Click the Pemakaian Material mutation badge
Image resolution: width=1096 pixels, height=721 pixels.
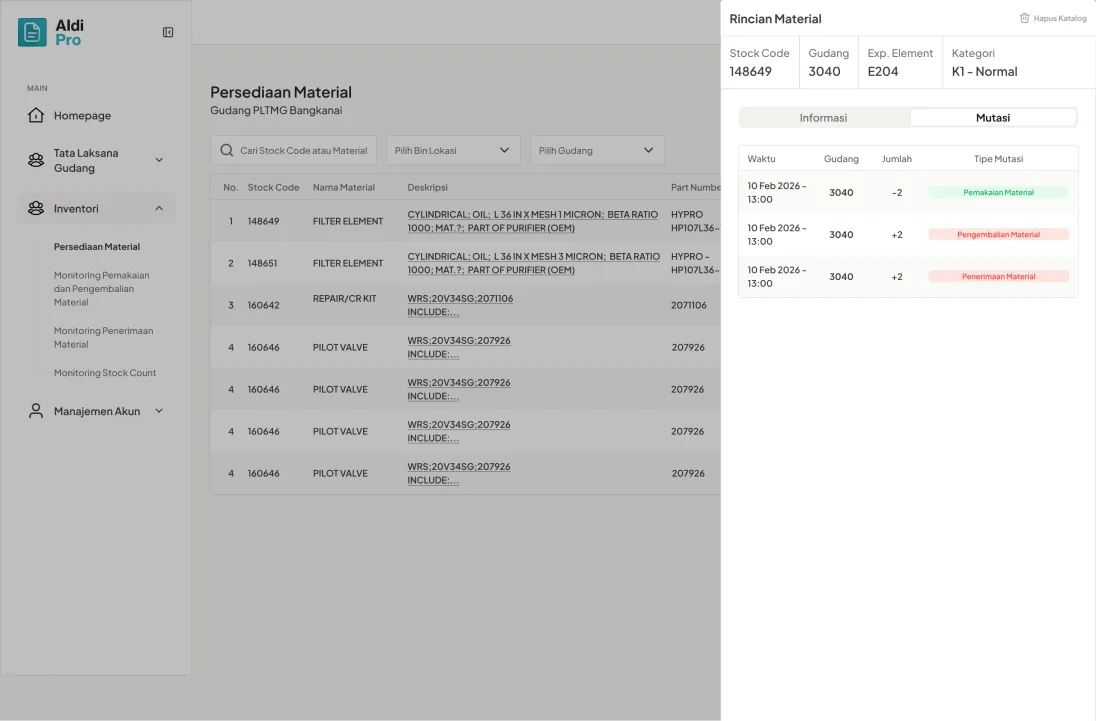[998, 192]
